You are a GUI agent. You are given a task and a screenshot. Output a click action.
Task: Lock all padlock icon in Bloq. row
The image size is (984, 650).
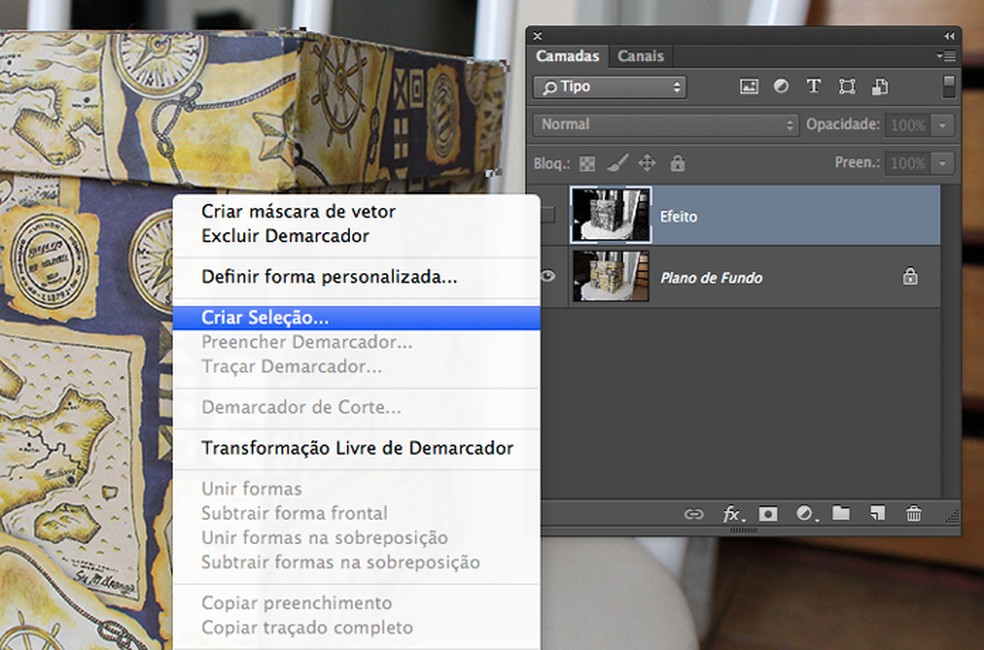[x=677, y=163]
